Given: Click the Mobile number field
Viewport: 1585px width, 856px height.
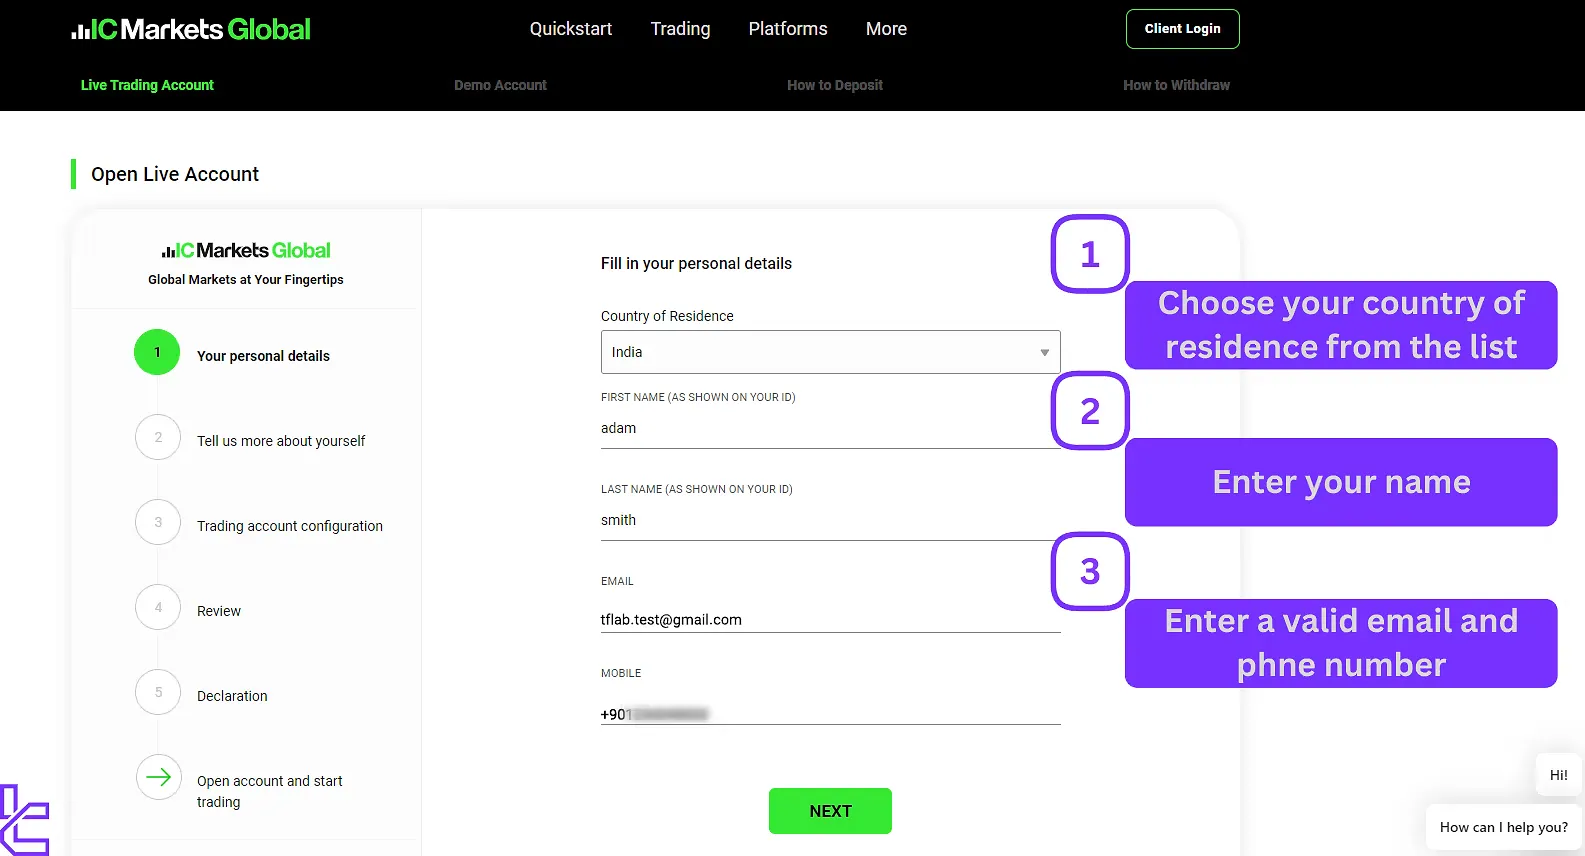Looking at the screenshot, I should pos(830,714).
